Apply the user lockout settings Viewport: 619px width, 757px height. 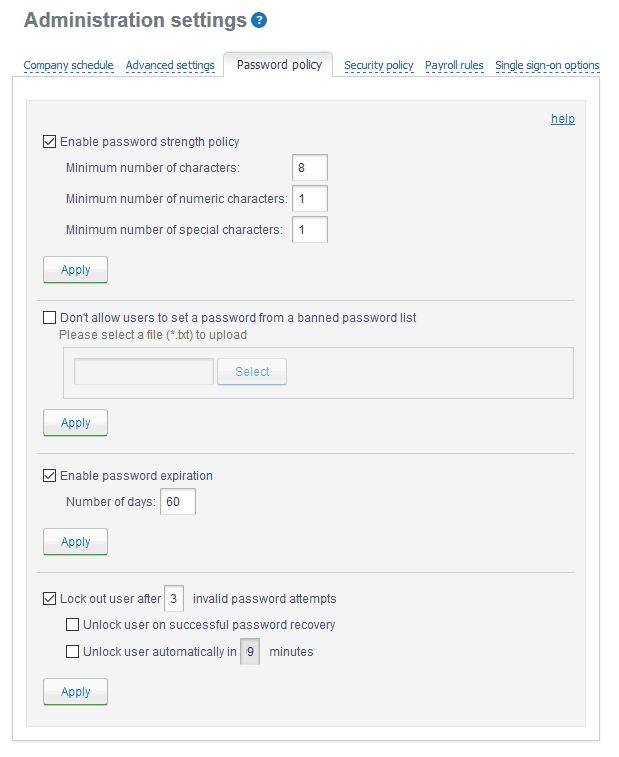point(75,692)
